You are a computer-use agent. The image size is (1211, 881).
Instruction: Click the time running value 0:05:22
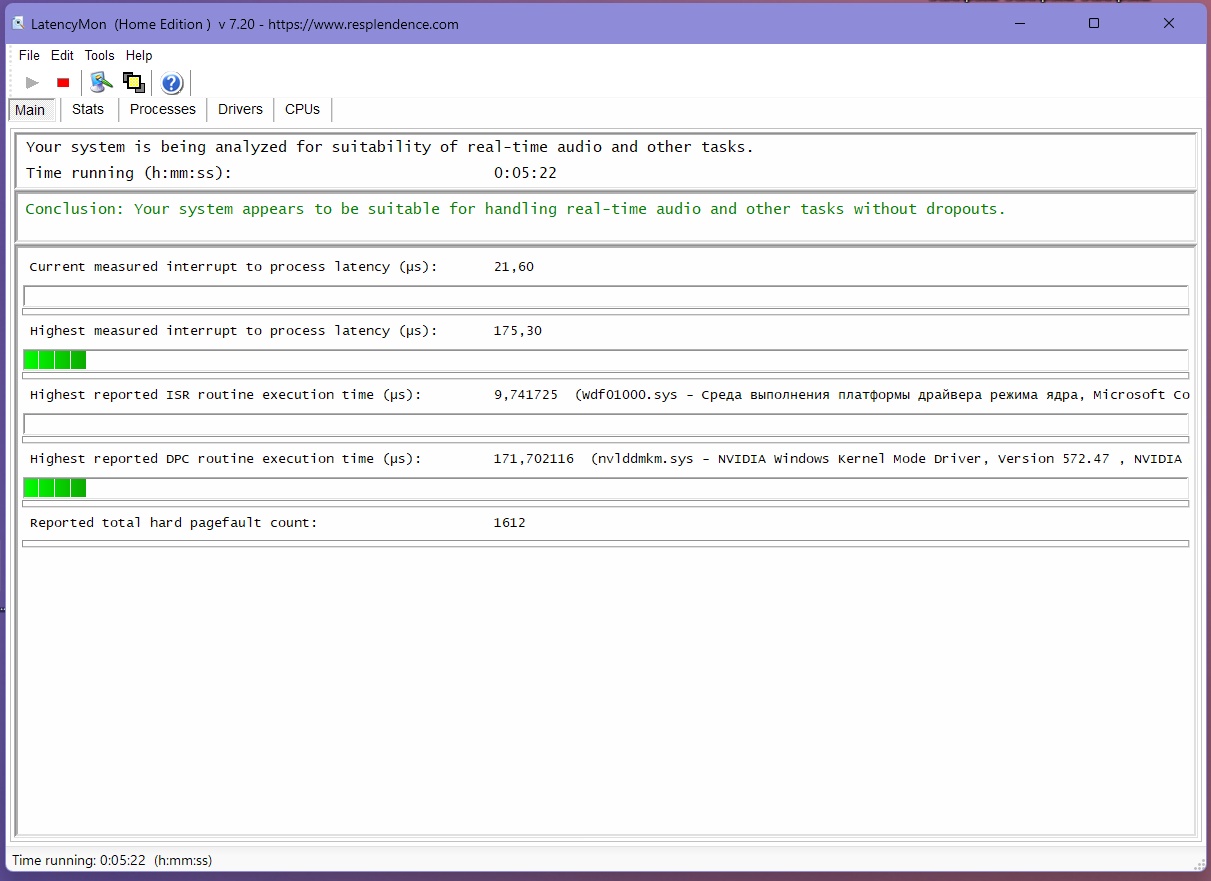pos(525,173)
